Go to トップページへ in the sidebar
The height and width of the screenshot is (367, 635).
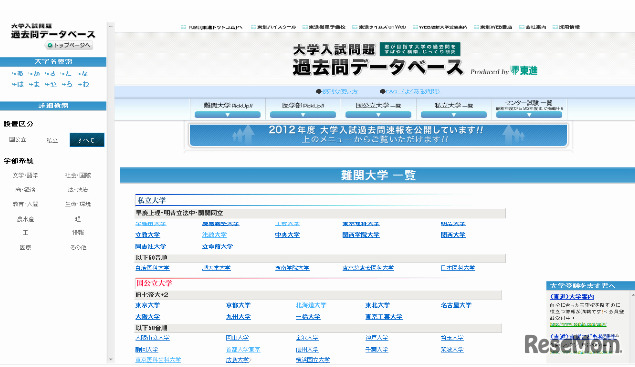[69, 45]
